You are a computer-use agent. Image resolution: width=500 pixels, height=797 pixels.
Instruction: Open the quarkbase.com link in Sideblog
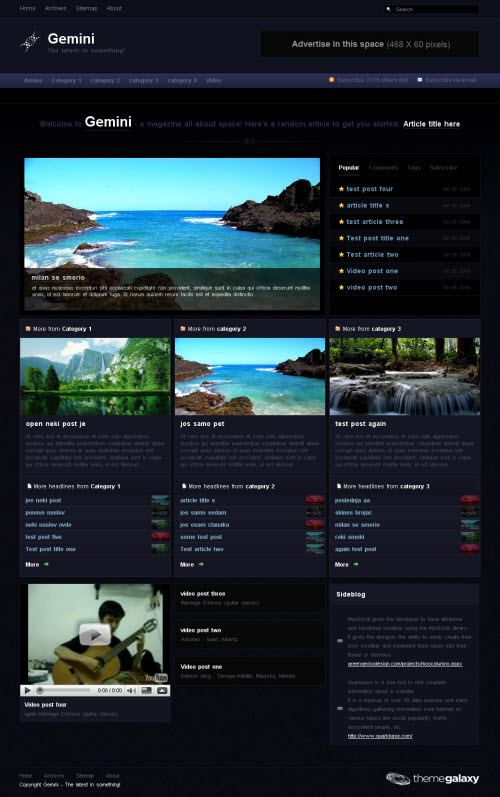point(380,736)
